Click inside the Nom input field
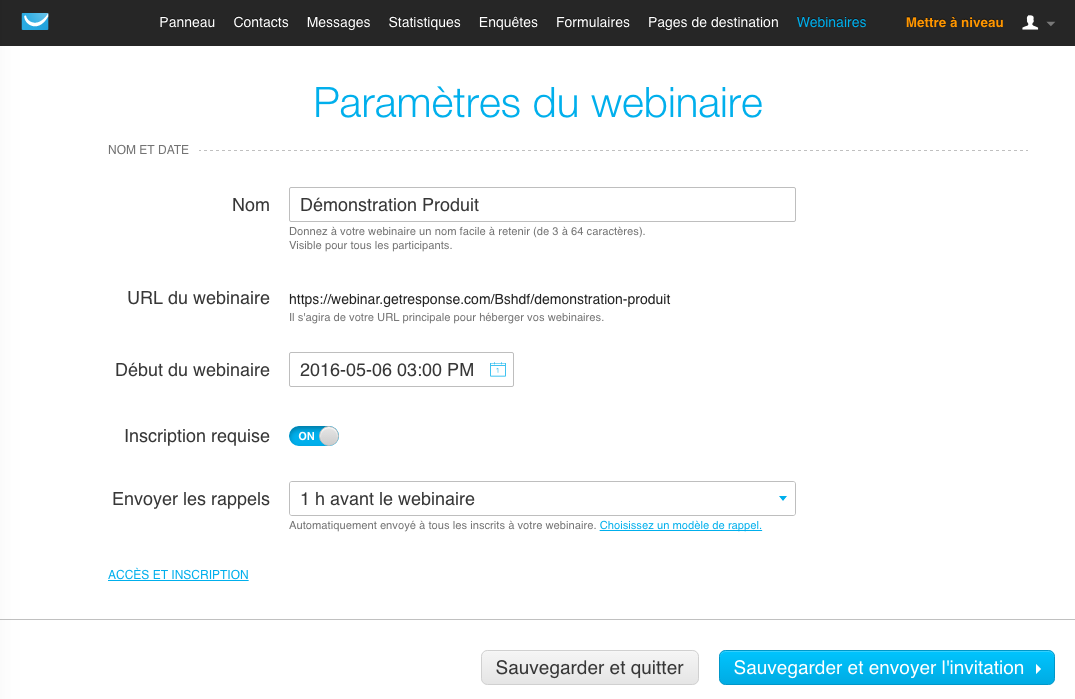This screenshot has height=699, width=1075. (542, 205)
